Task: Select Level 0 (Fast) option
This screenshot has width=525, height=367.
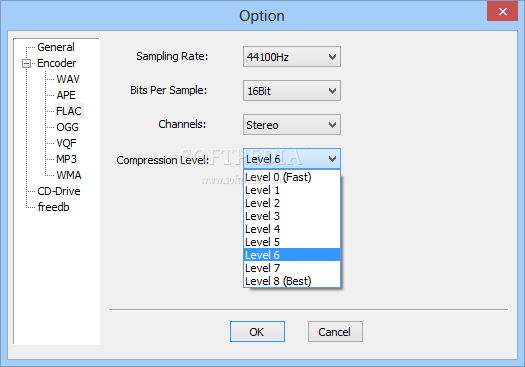Action: [x=292, y=177]
